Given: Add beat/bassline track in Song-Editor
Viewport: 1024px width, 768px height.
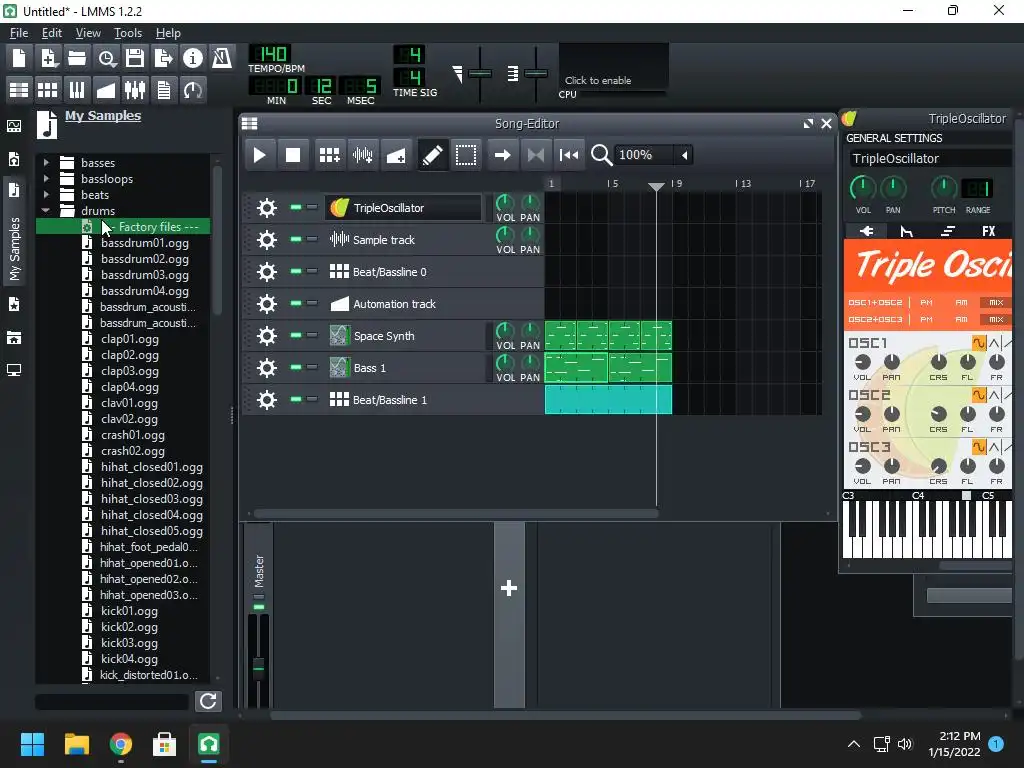Looking at the screenshot, I should pyautogui.click(x=329, y=155).
